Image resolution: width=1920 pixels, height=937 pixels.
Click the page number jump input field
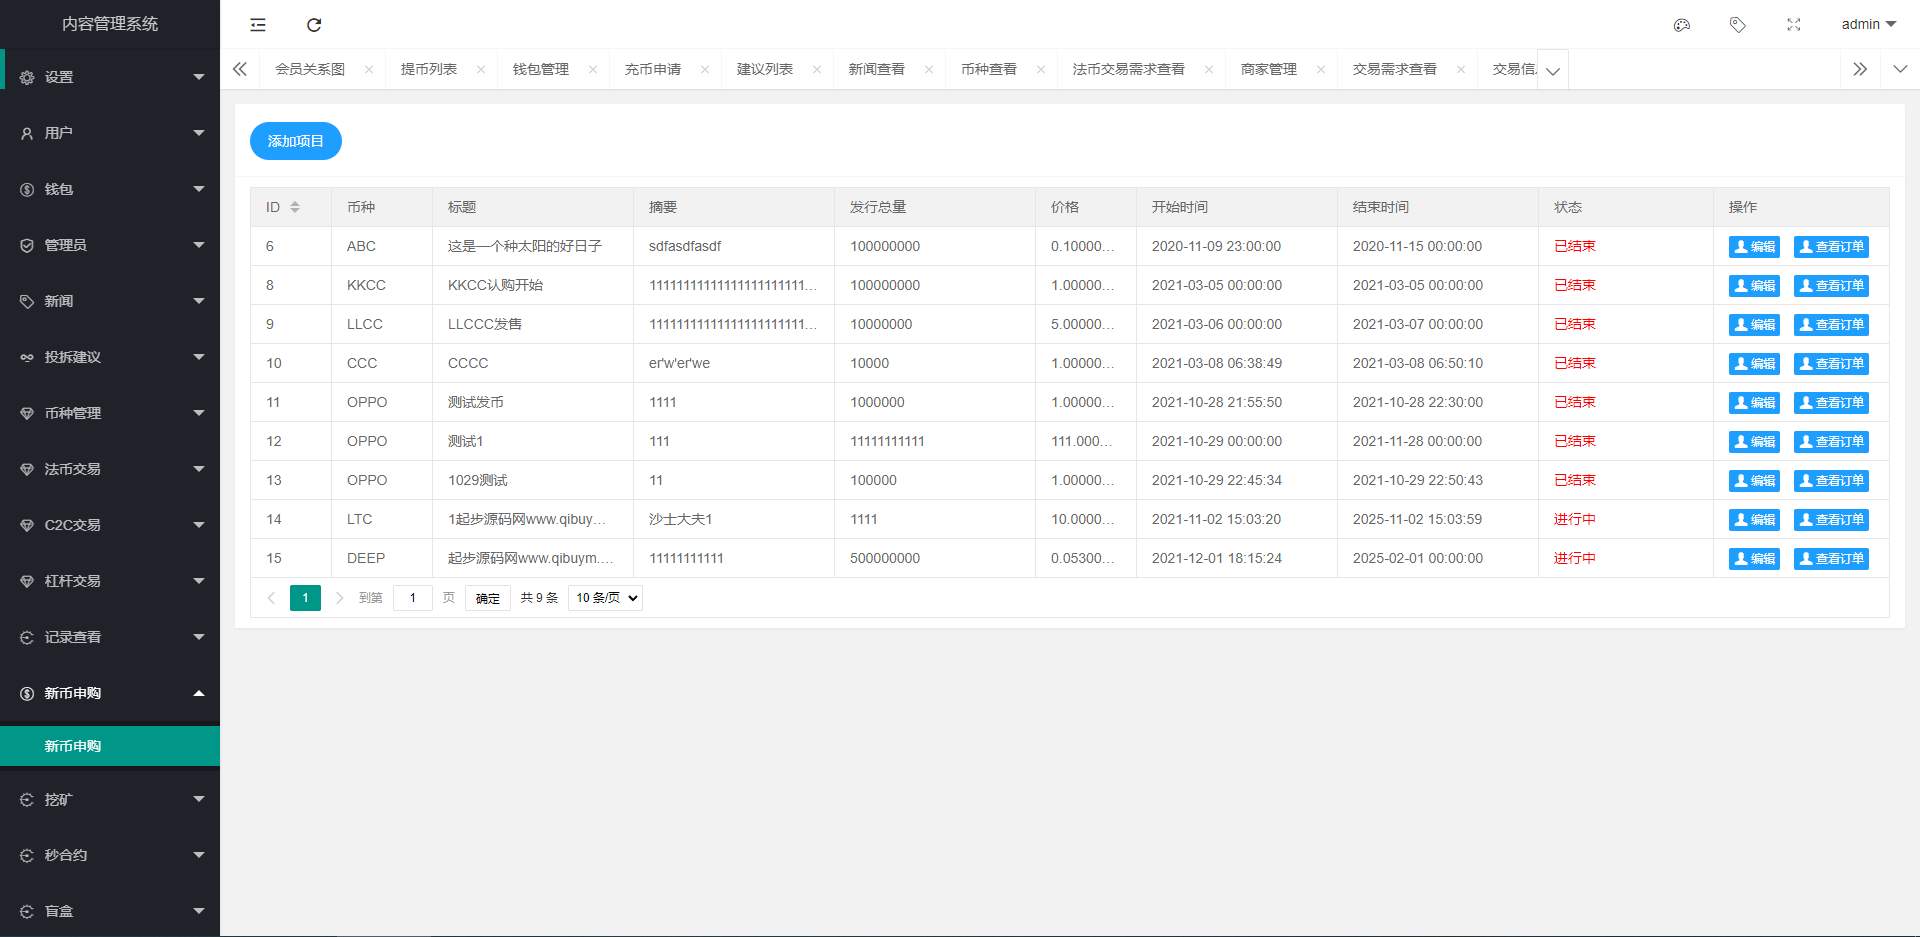[412, 598]
